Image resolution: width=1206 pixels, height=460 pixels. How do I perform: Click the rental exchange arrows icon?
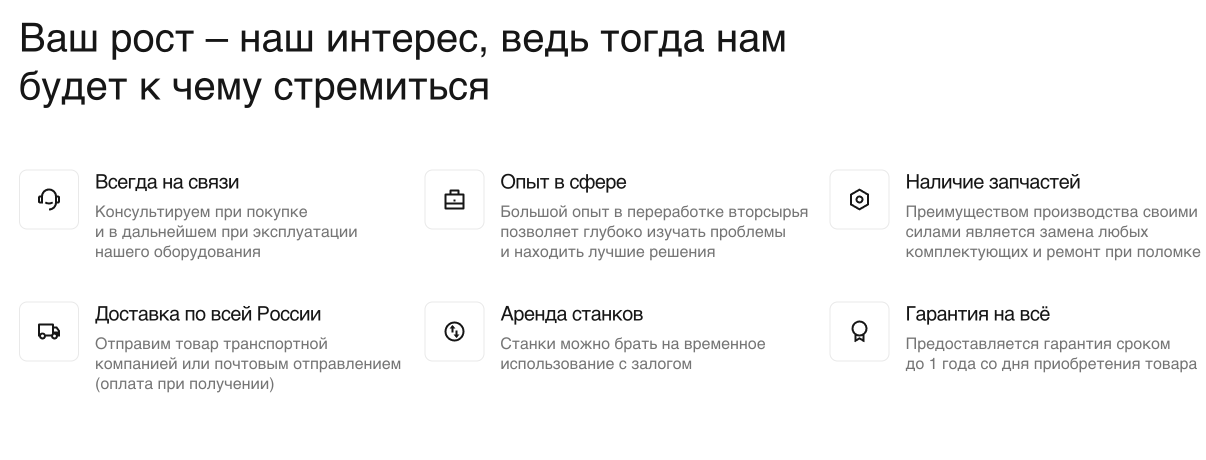pos(454,331)
